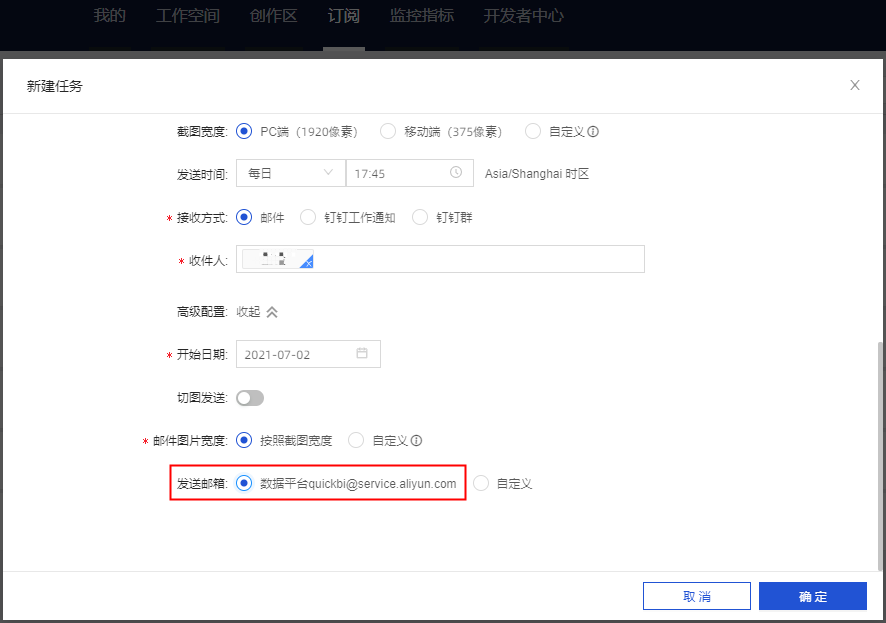Toggle the 切图发送 switch
The height and width of the screenshot is (623, 886).
point(250,398)
